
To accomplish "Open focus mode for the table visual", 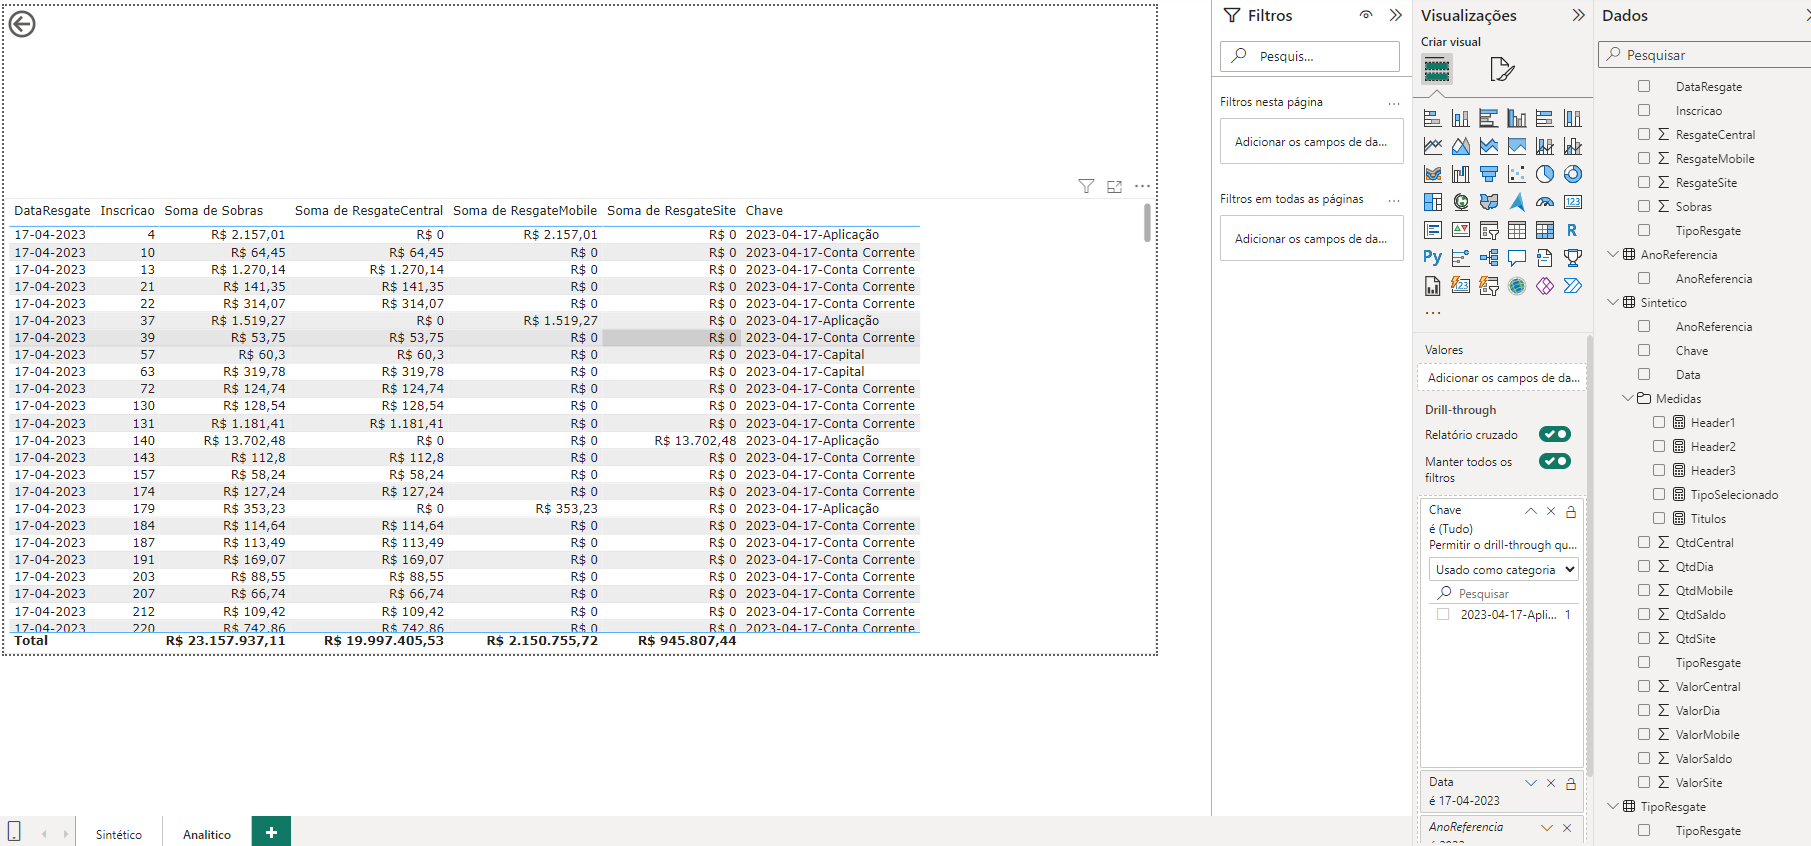I will click(x=1114, y=186).
